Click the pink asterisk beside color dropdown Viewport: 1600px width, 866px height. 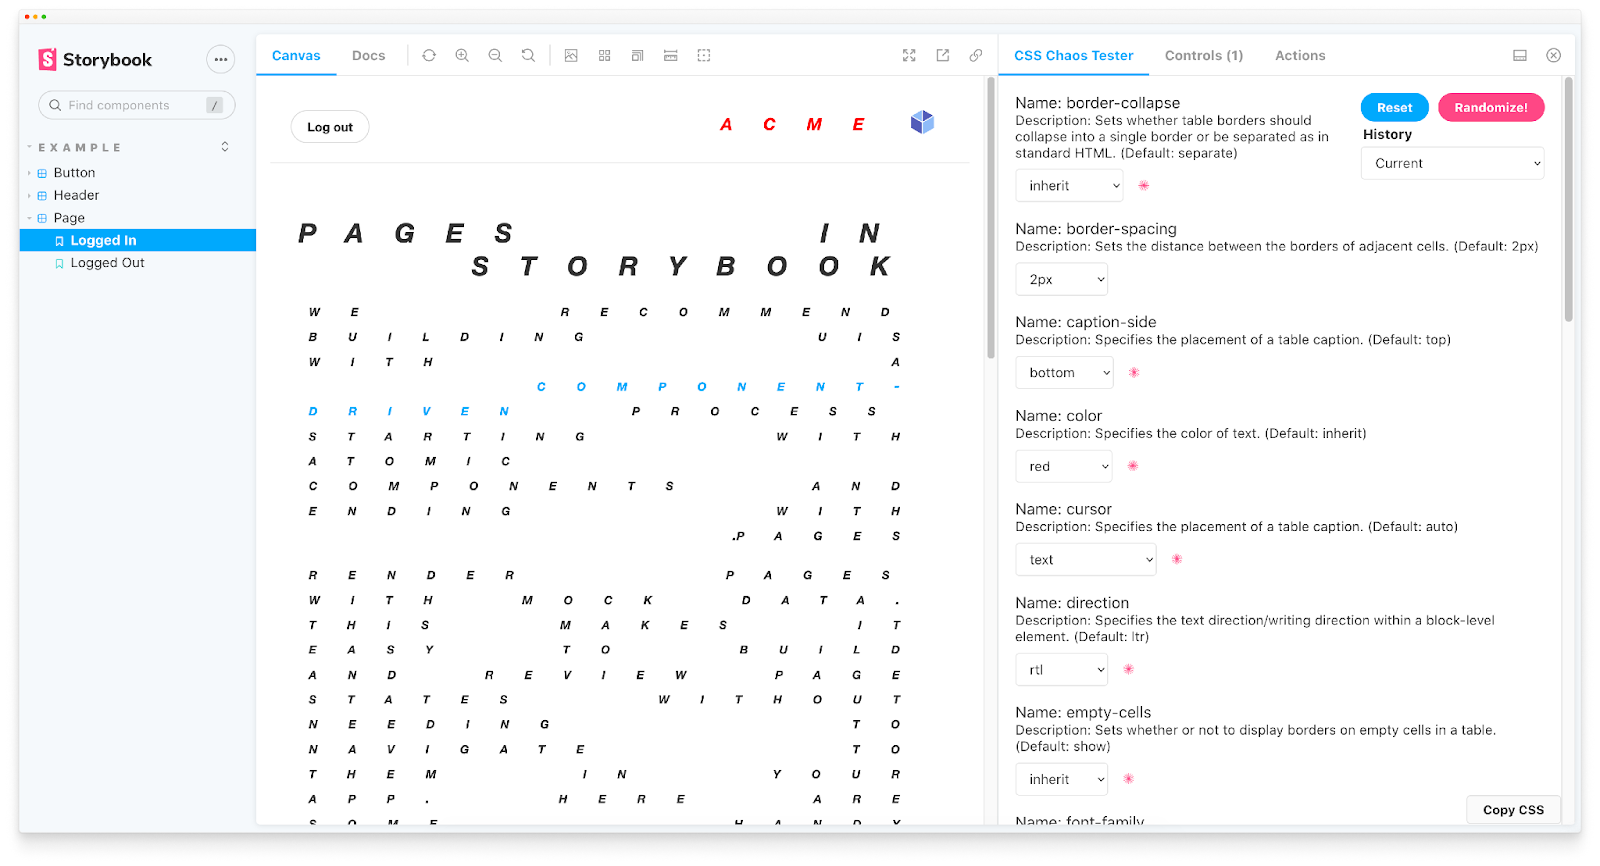pyautogui.click(x=1133, y=466)
